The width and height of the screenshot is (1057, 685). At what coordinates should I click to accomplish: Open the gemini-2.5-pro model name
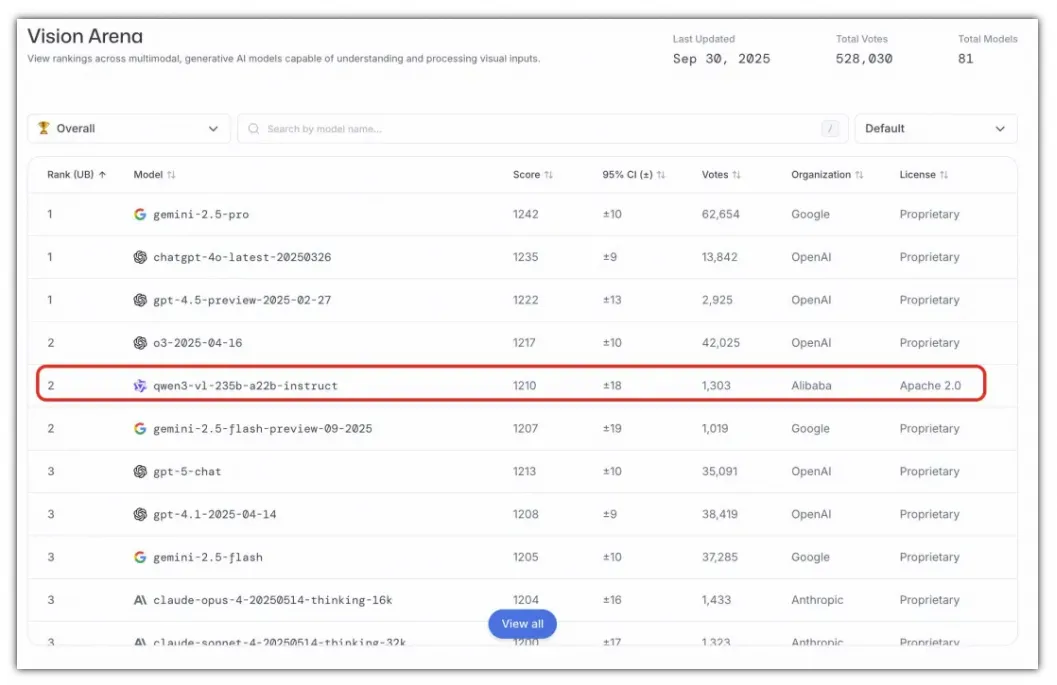point(201,214)
